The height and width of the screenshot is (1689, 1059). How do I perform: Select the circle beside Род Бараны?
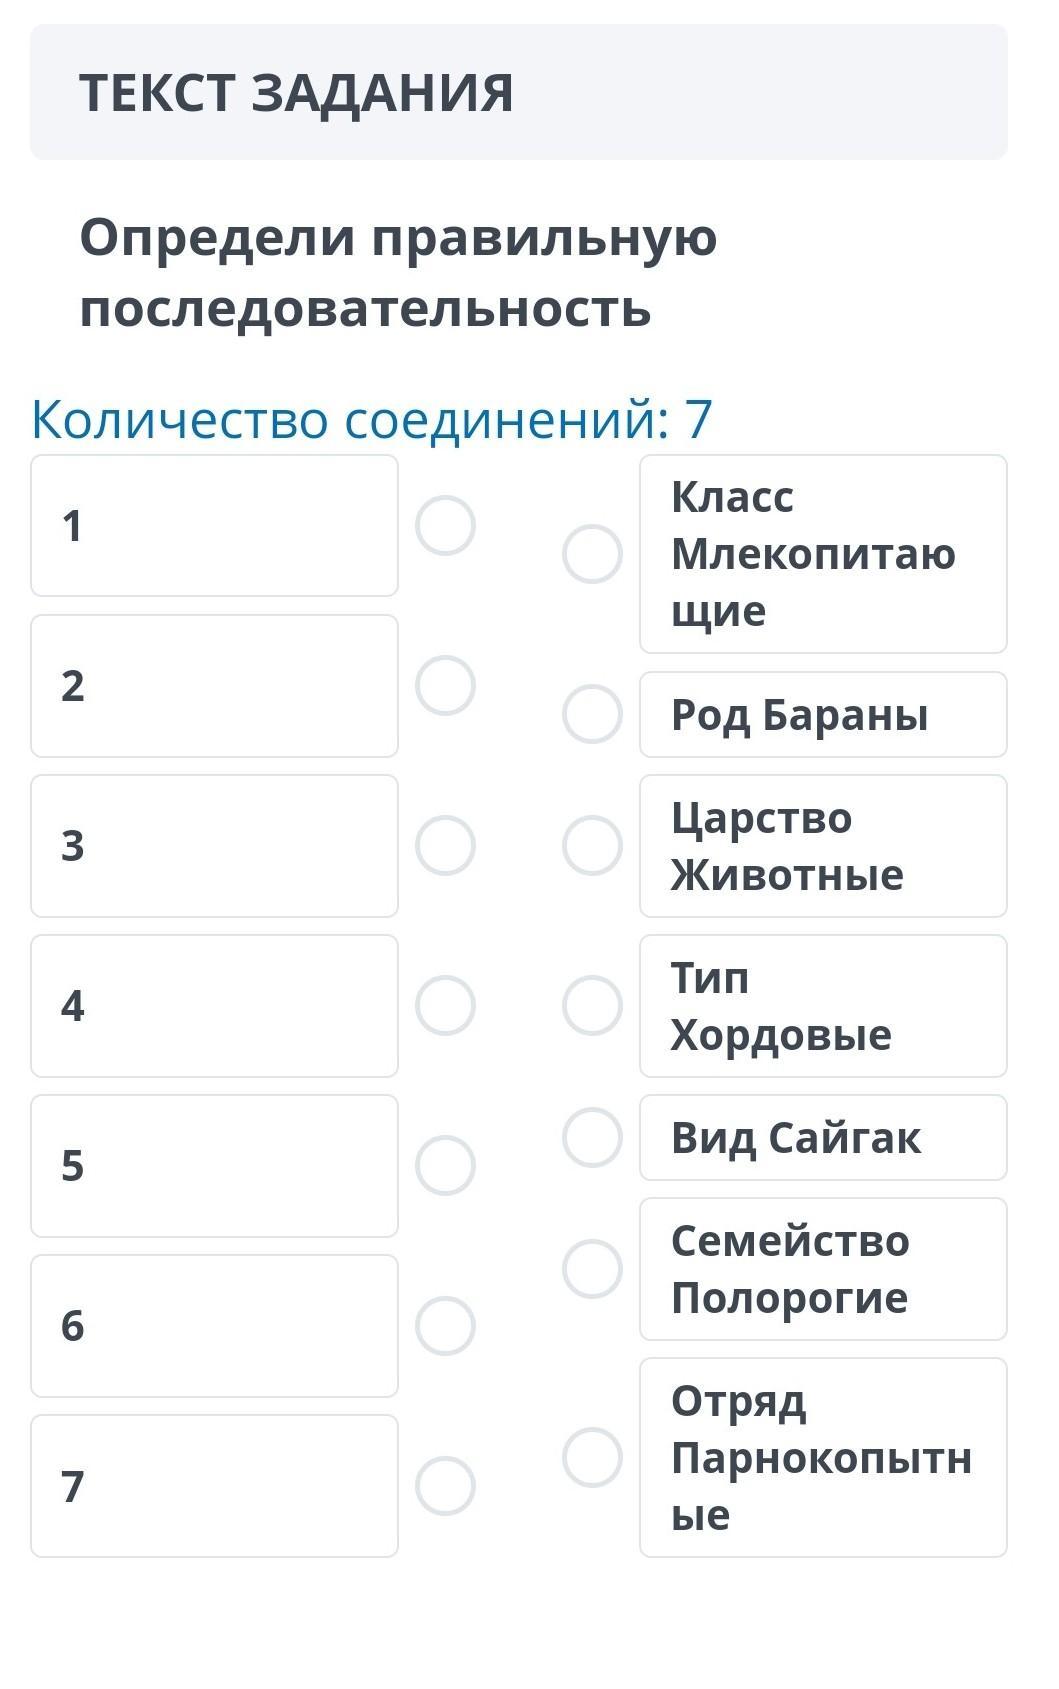pyautogui.click(x=592, y=714)
